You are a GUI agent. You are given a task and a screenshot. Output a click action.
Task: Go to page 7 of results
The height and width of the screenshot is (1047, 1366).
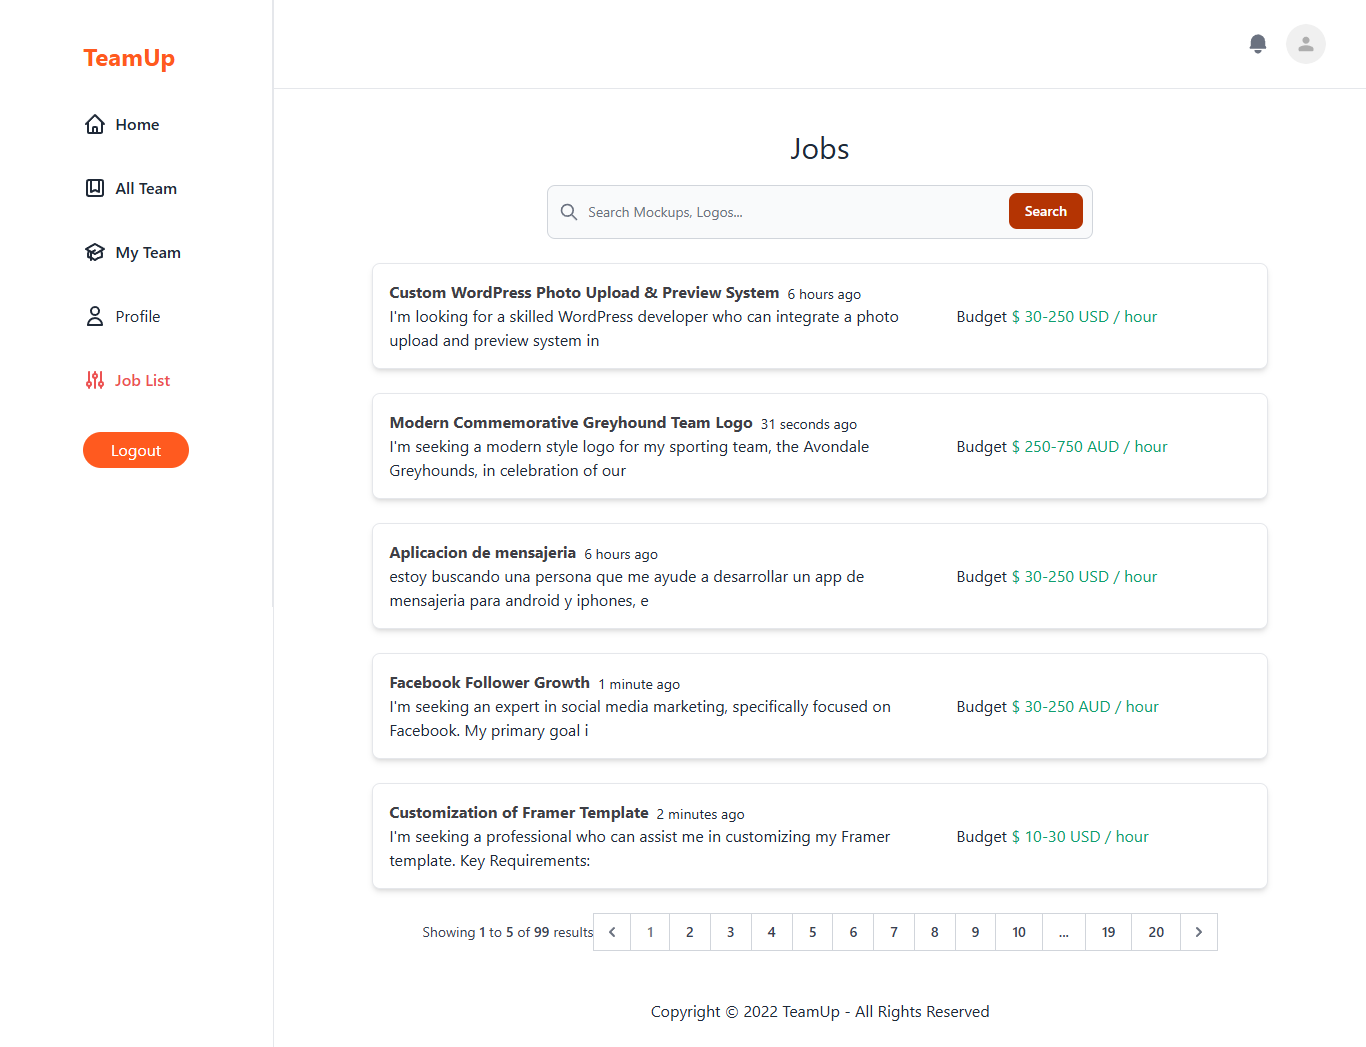(x=894, y=932)
